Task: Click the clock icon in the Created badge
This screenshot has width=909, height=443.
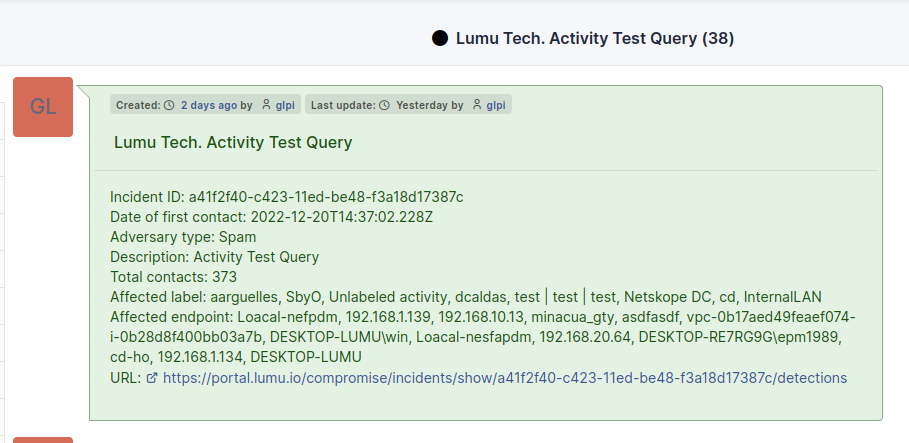Action: [169, 105]
